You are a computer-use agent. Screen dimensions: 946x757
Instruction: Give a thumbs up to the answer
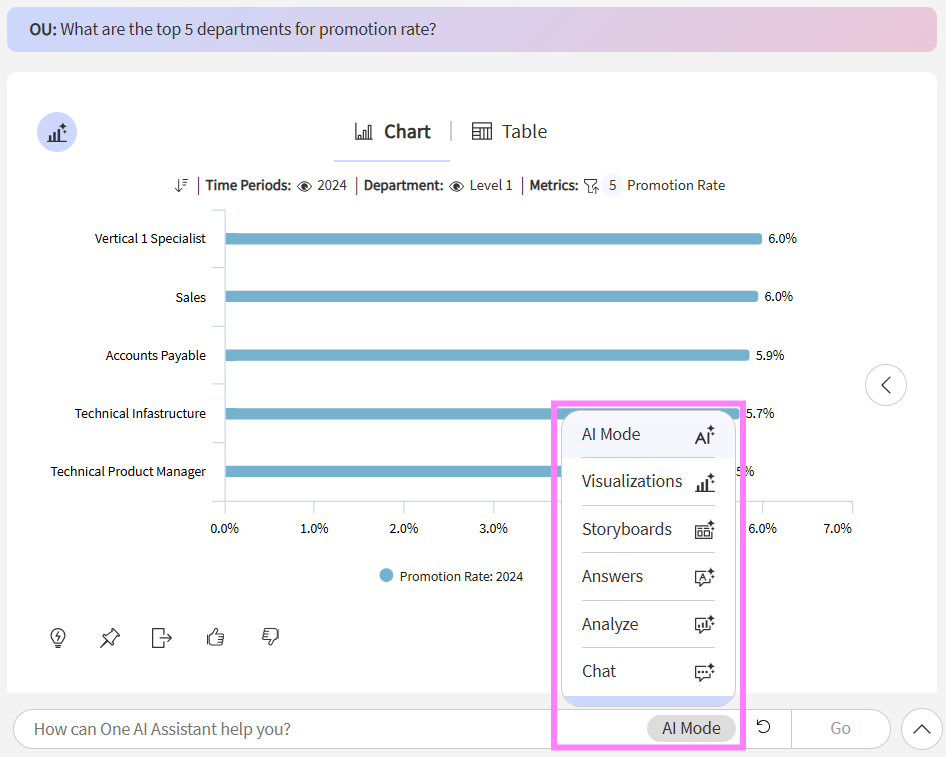(x=215, y=637)
